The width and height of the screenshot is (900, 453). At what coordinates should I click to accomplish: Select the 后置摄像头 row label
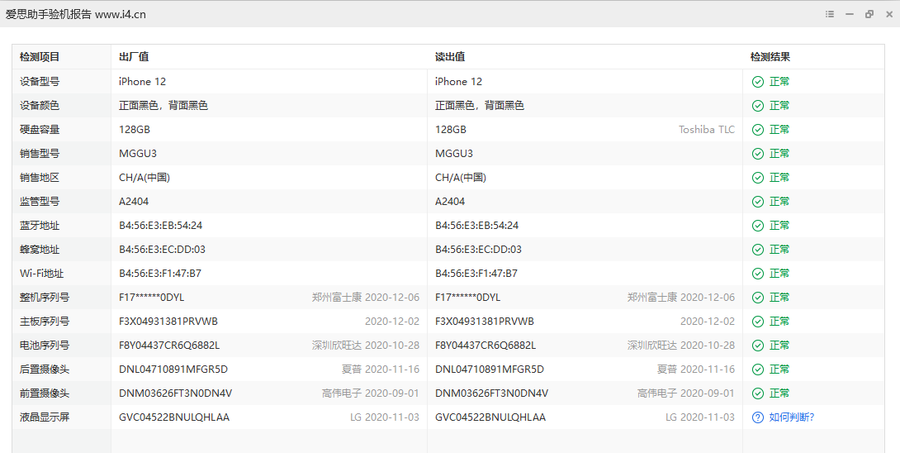coord(45,369)
